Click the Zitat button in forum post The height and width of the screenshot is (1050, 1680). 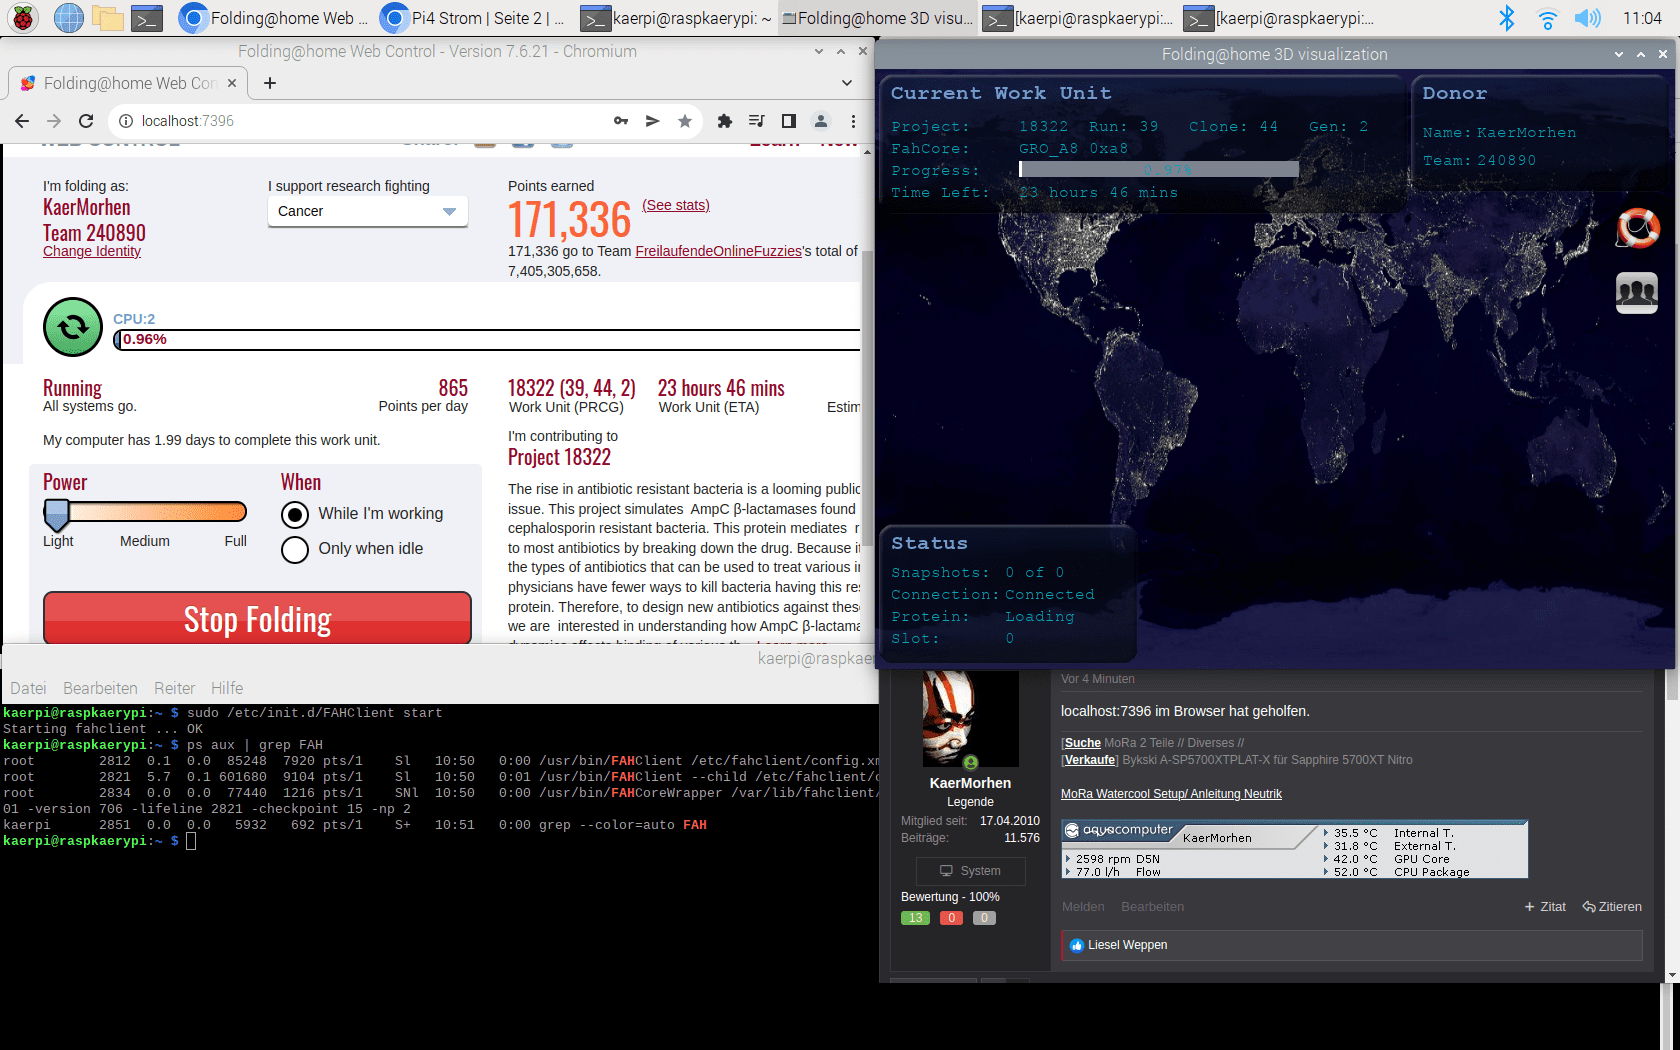click(x=1545, y=907)
